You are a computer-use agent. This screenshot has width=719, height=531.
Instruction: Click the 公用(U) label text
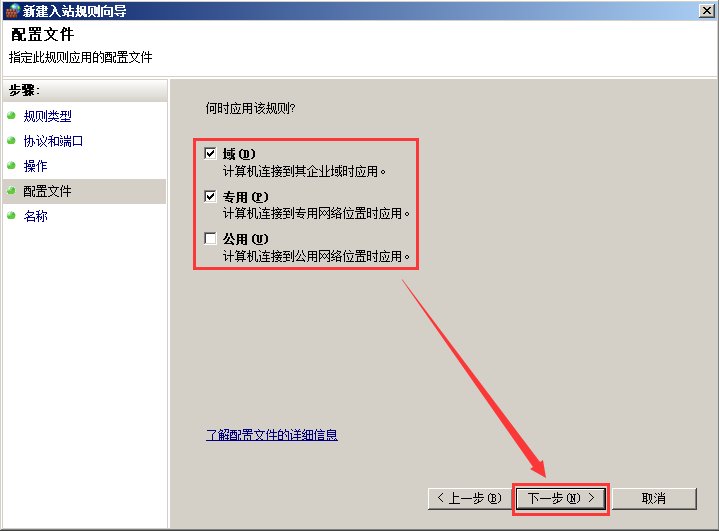246,239
